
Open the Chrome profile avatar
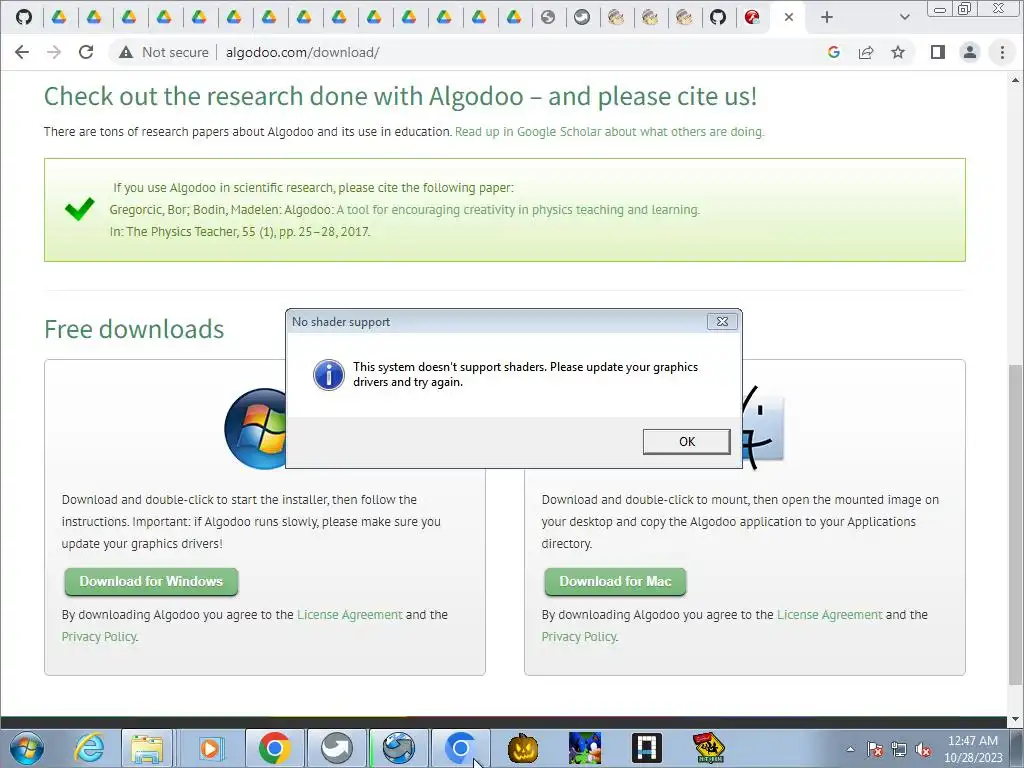(x=970, y=52)
